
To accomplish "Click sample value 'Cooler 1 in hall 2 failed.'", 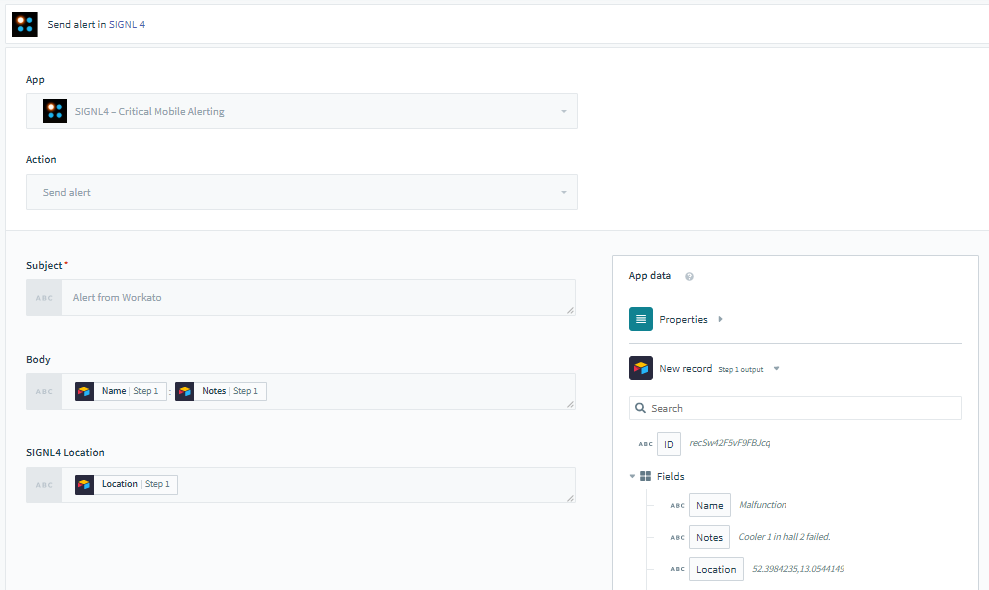I will click(784, 537).
